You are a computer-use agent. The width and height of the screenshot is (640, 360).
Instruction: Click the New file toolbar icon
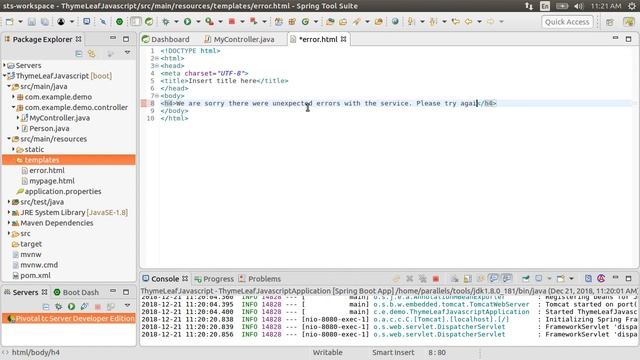coord(10,22)
